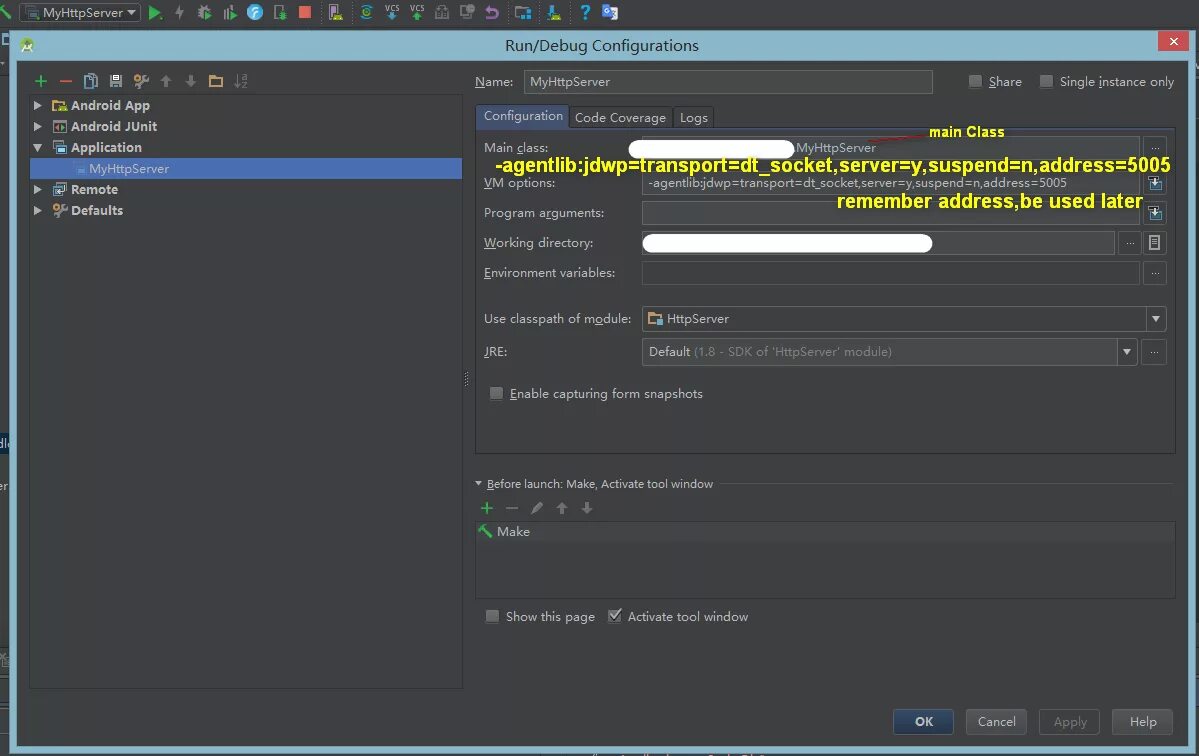This screenshot has width=1199, height=756.
Task: Click the Undo icon in the toolbar
Action: tap(489, 12)
